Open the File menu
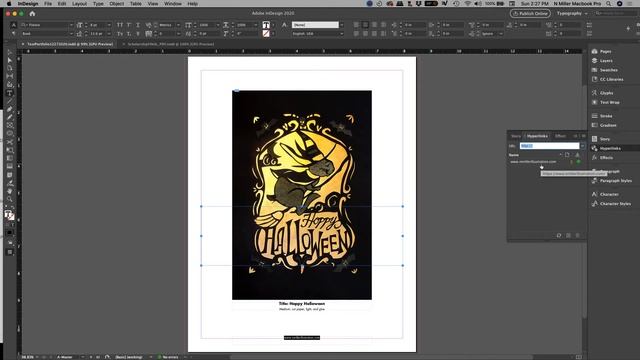 (48, 4)
